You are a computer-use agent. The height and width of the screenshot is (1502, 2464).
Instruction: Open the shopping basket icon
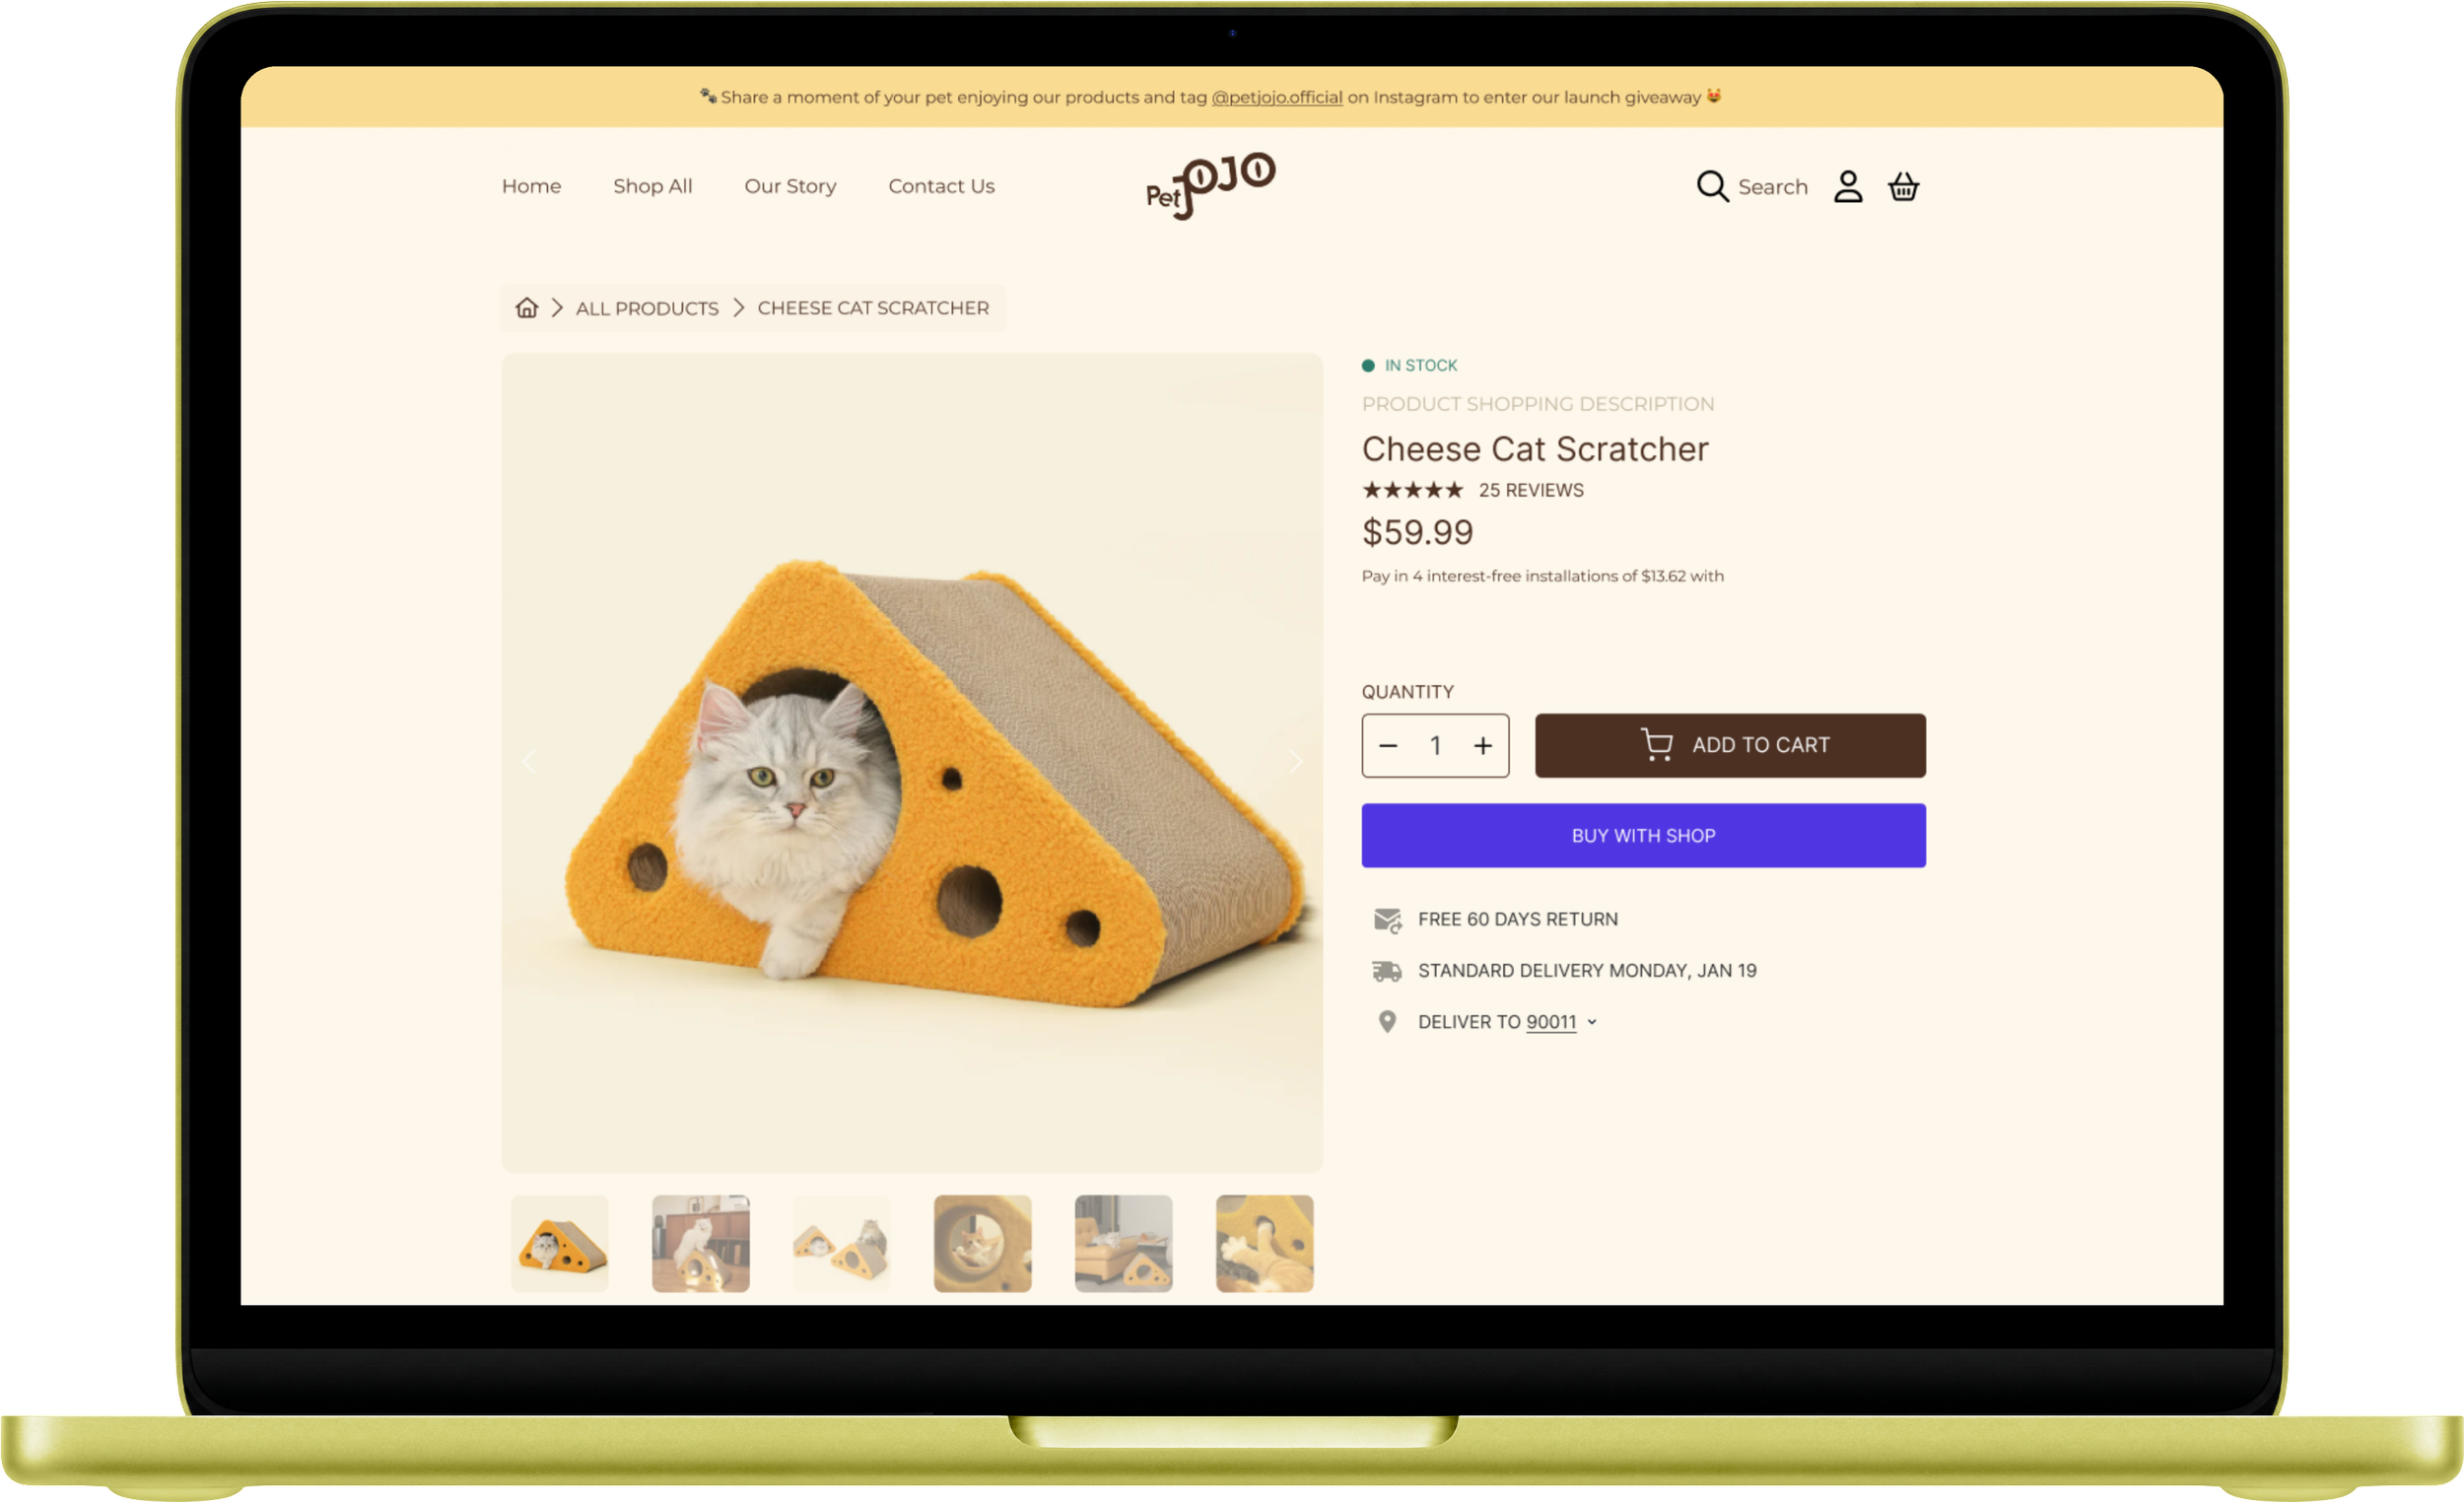click(1903, 186)
